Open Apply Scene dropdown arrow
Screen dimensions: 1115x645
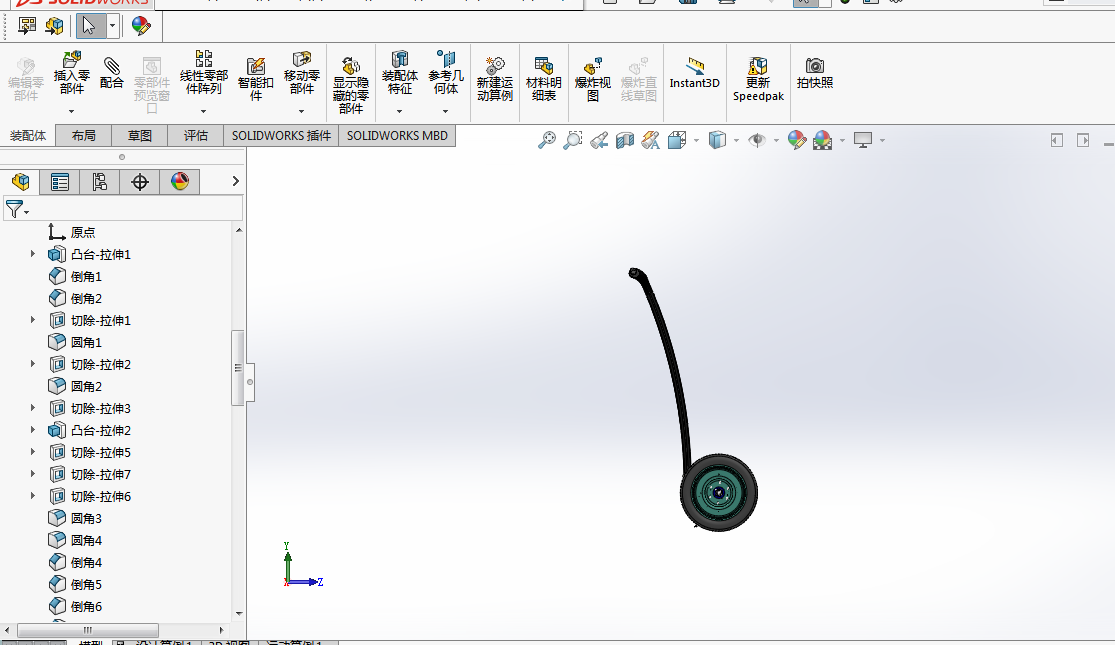843,141
